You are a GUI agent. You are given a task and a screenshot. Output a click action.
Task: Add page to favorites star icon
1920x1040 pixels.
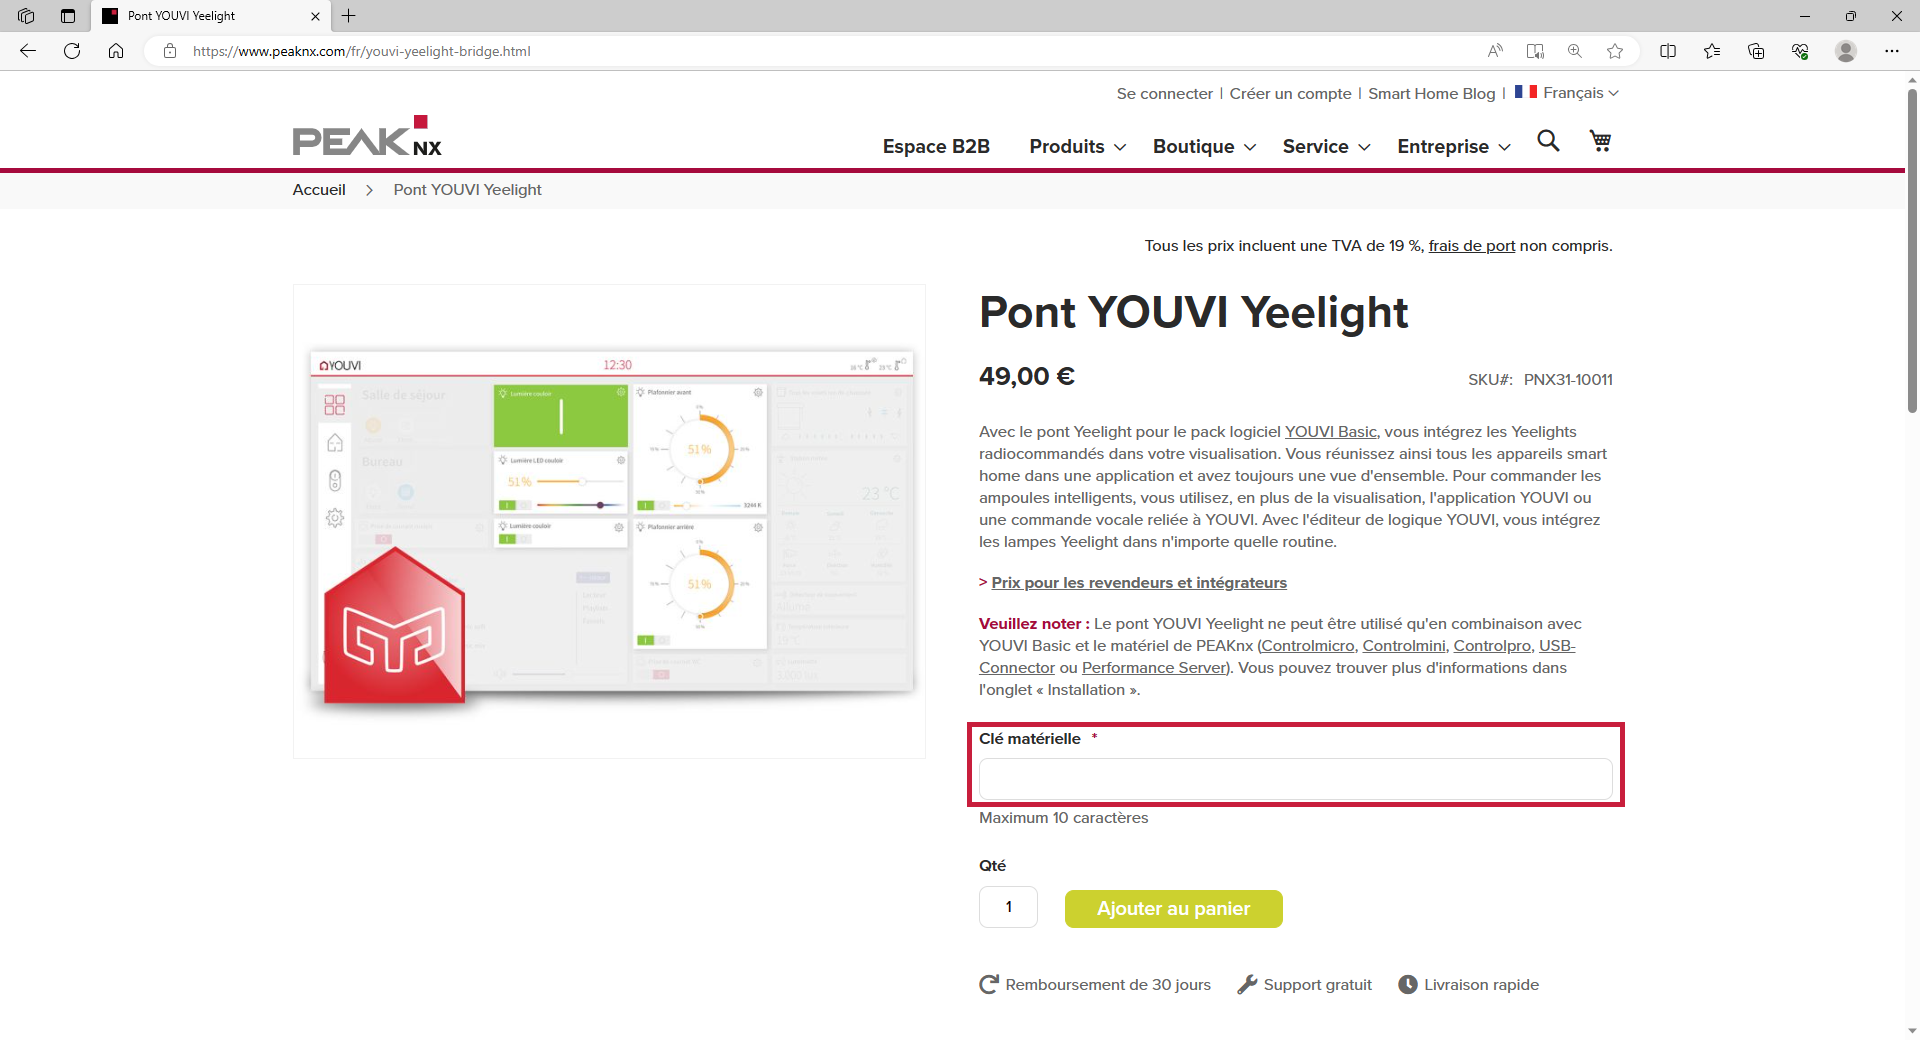(x=1615, y=51)
